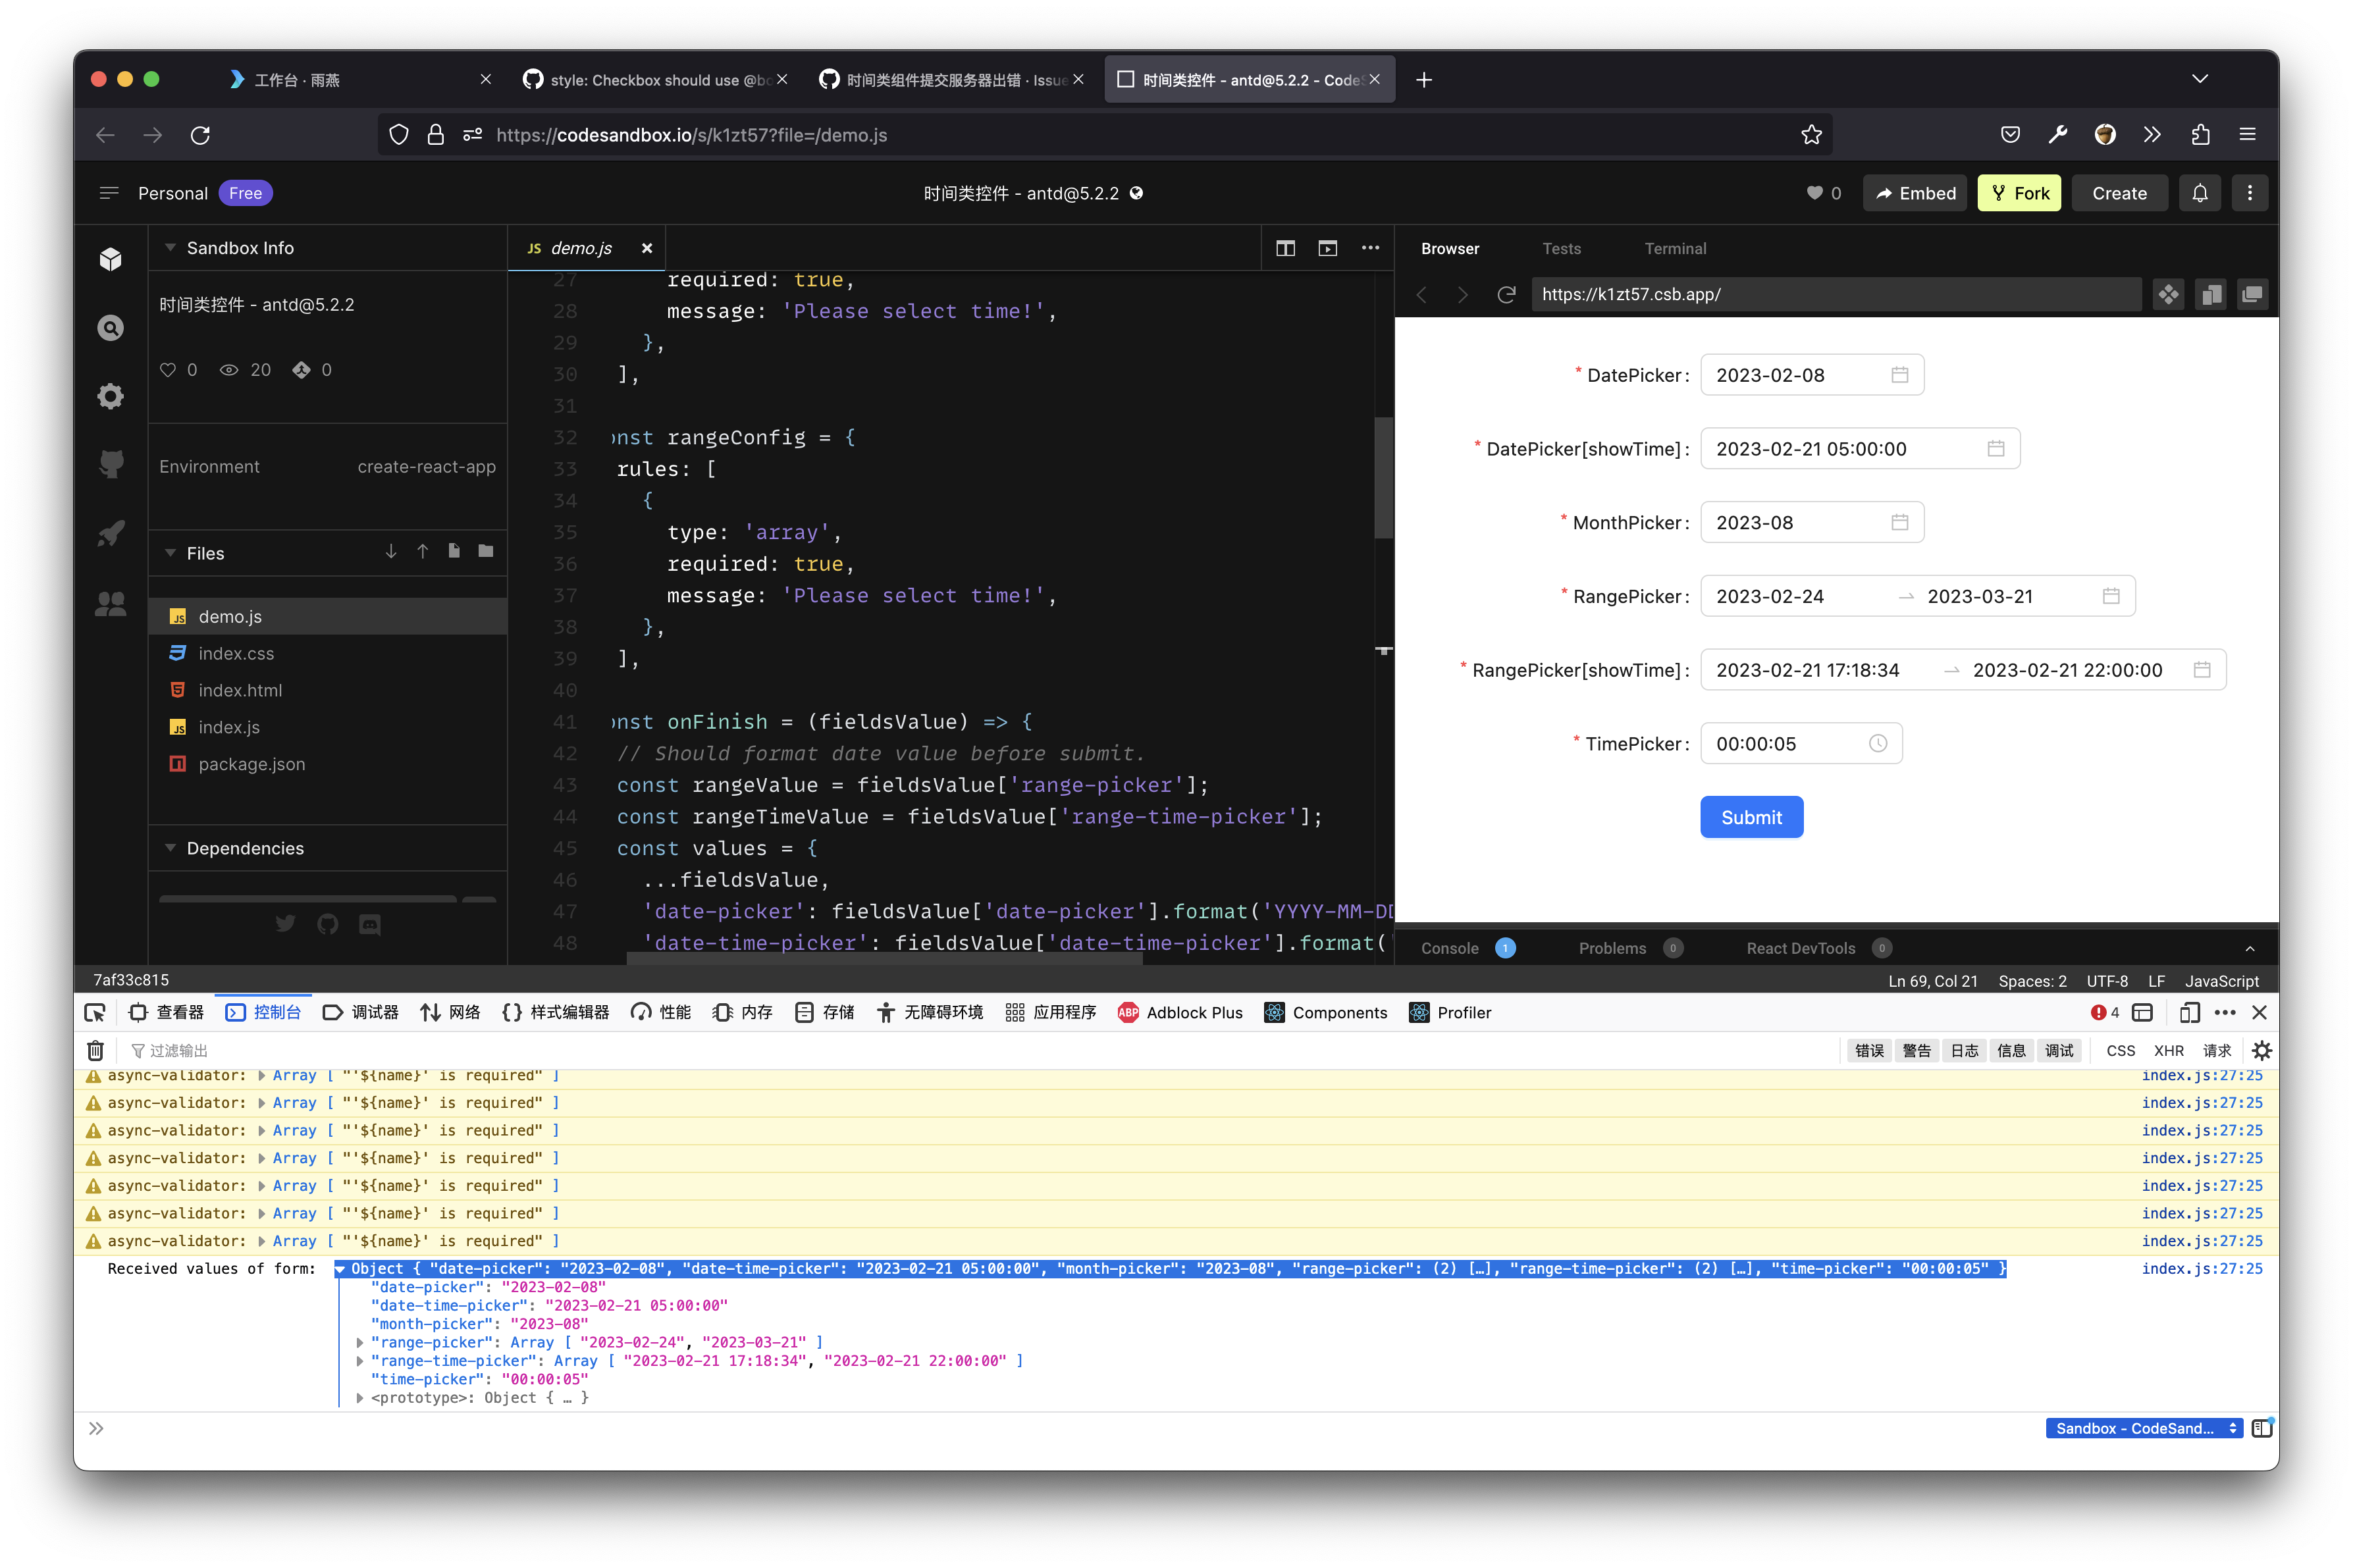Toggle the 日志 log filter in console

[x=1964, y=1050]
